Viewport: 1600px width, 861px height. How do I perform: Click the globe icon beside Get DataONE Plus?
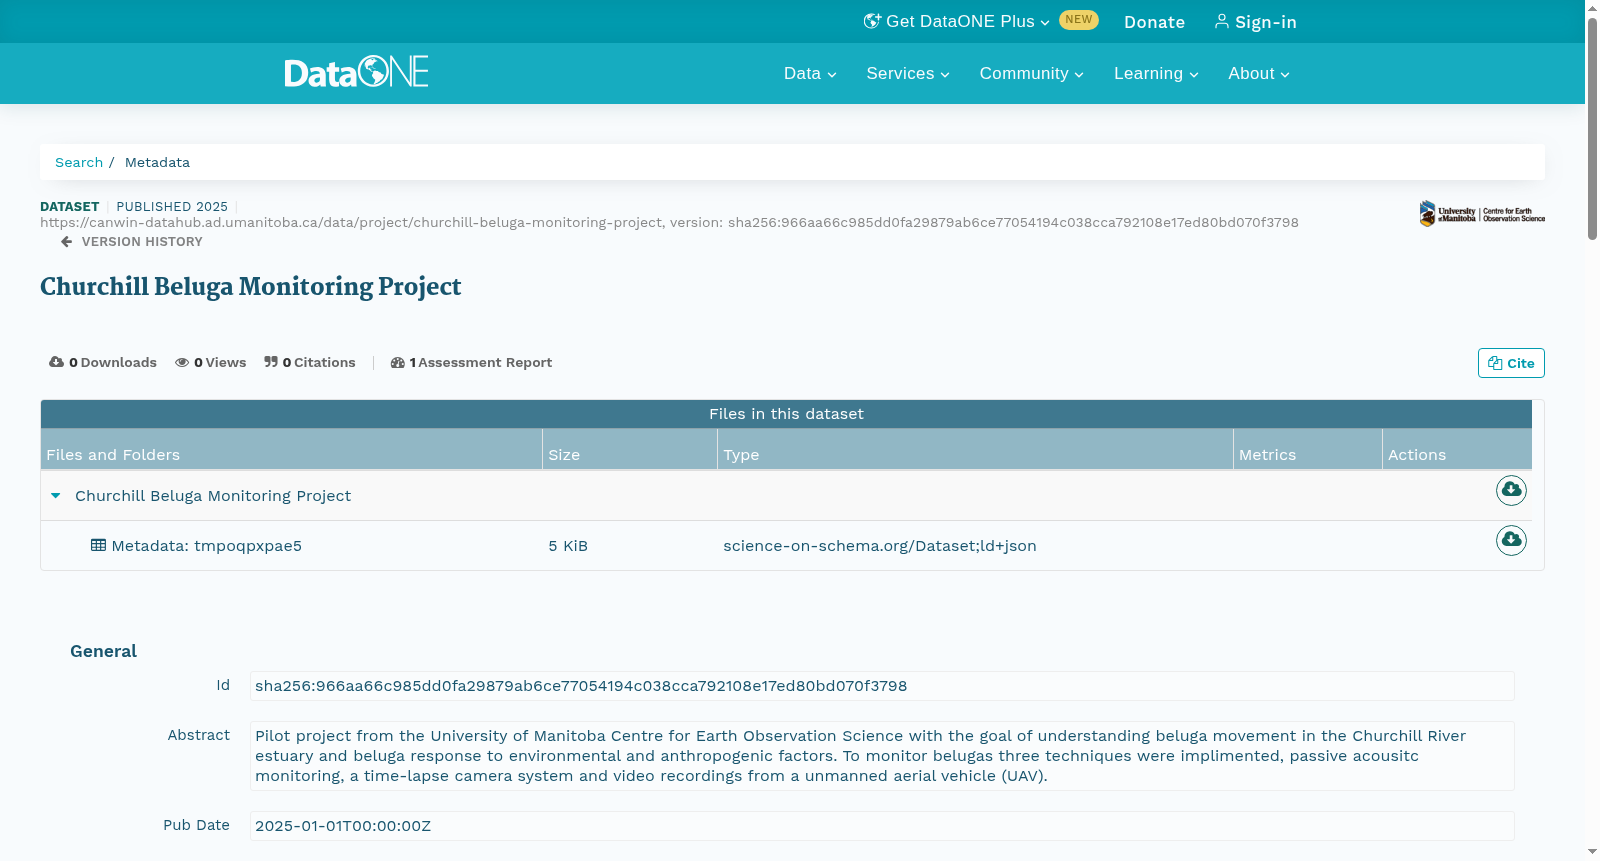872,21
